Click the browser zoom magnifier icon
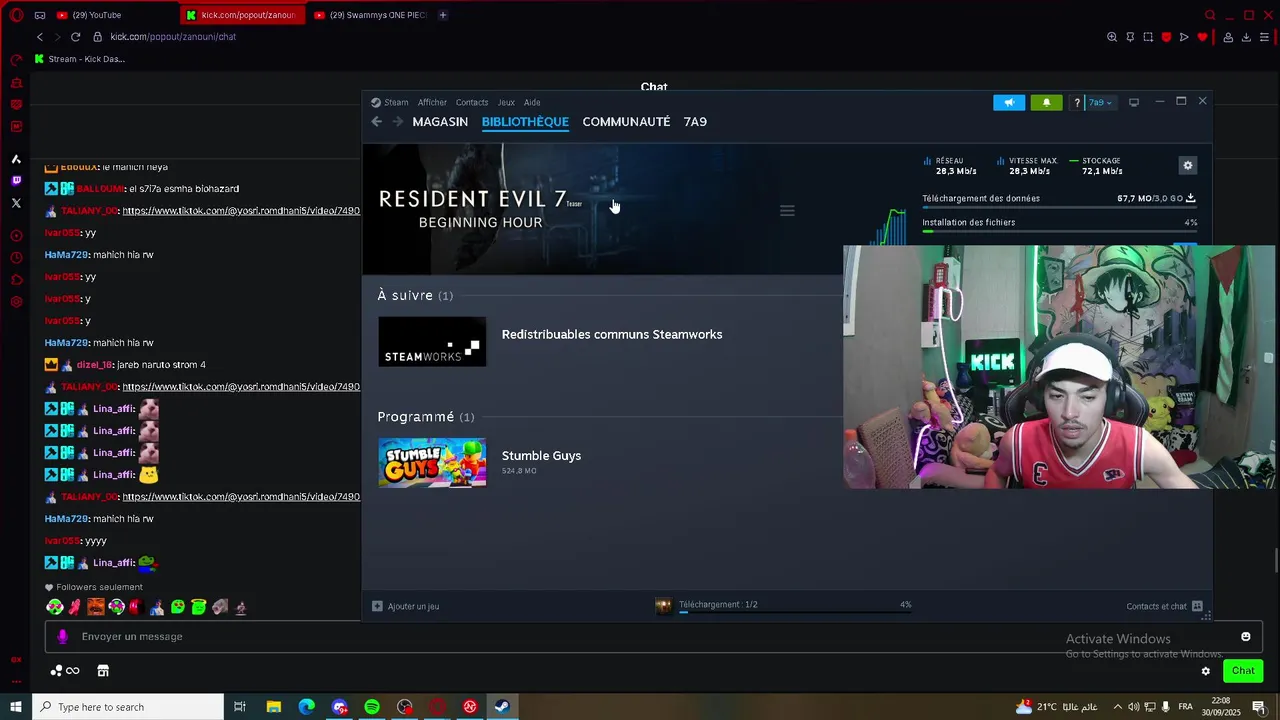Image resolution: width=1280 pixels, height=720 pixels. click(x=1112, y=37)
